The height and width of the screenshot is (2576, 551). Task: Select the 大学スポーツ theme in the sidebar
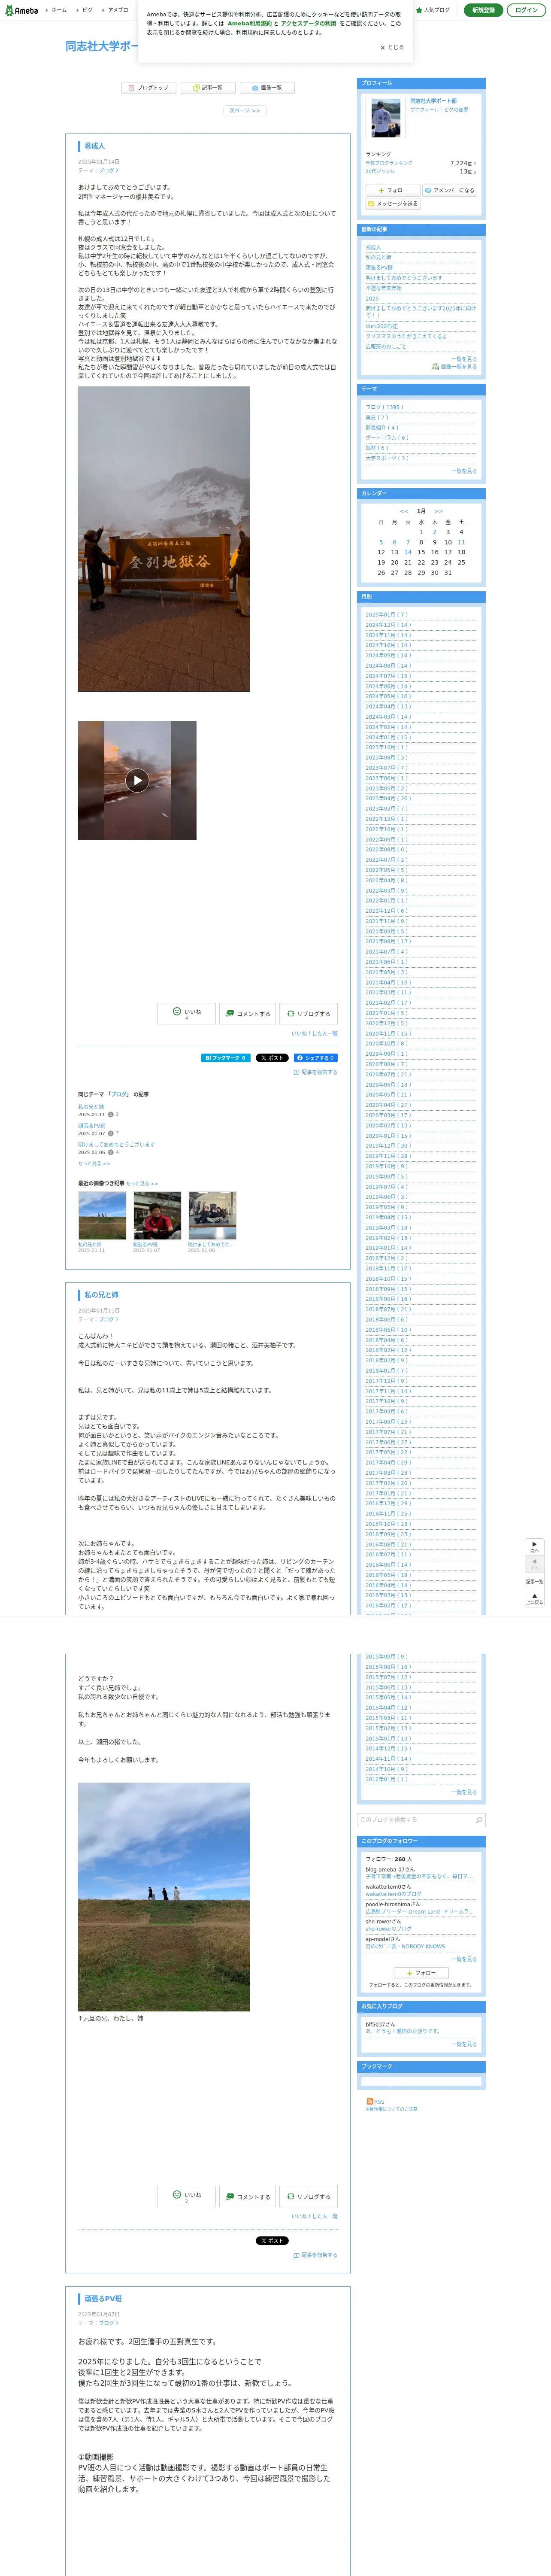tap(387, 458)
